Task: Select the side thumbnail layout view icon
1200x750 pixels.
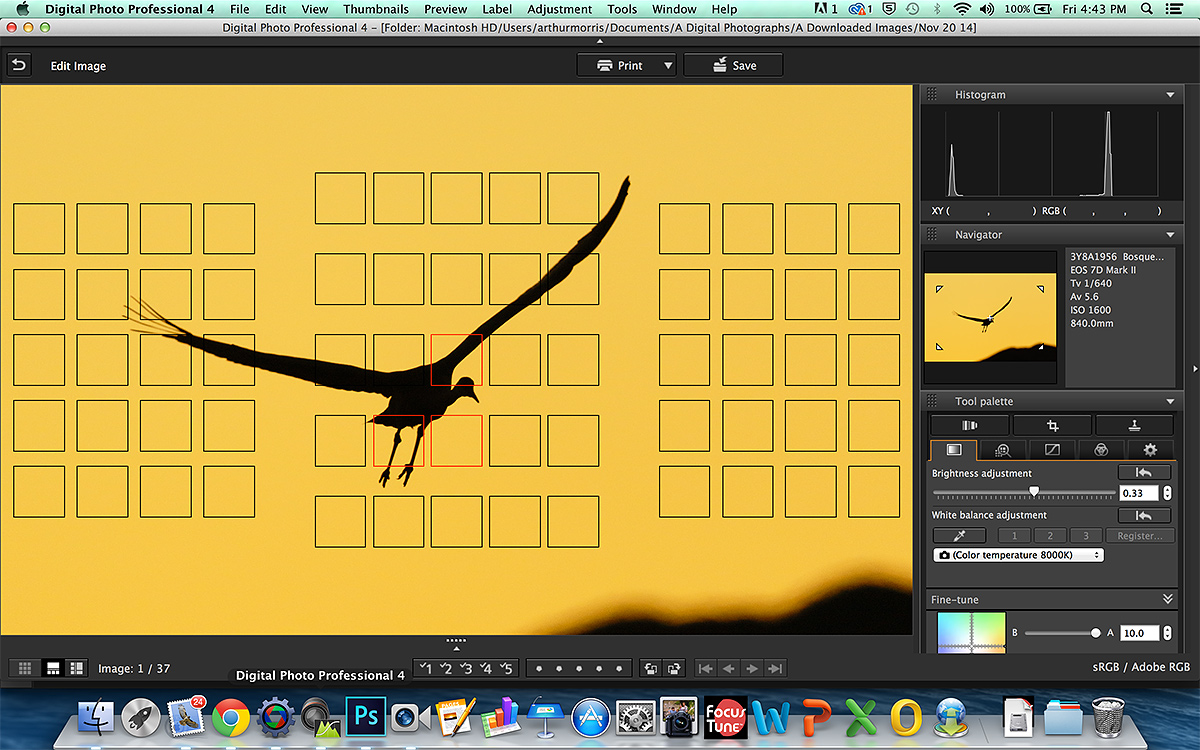Action: 77,668
